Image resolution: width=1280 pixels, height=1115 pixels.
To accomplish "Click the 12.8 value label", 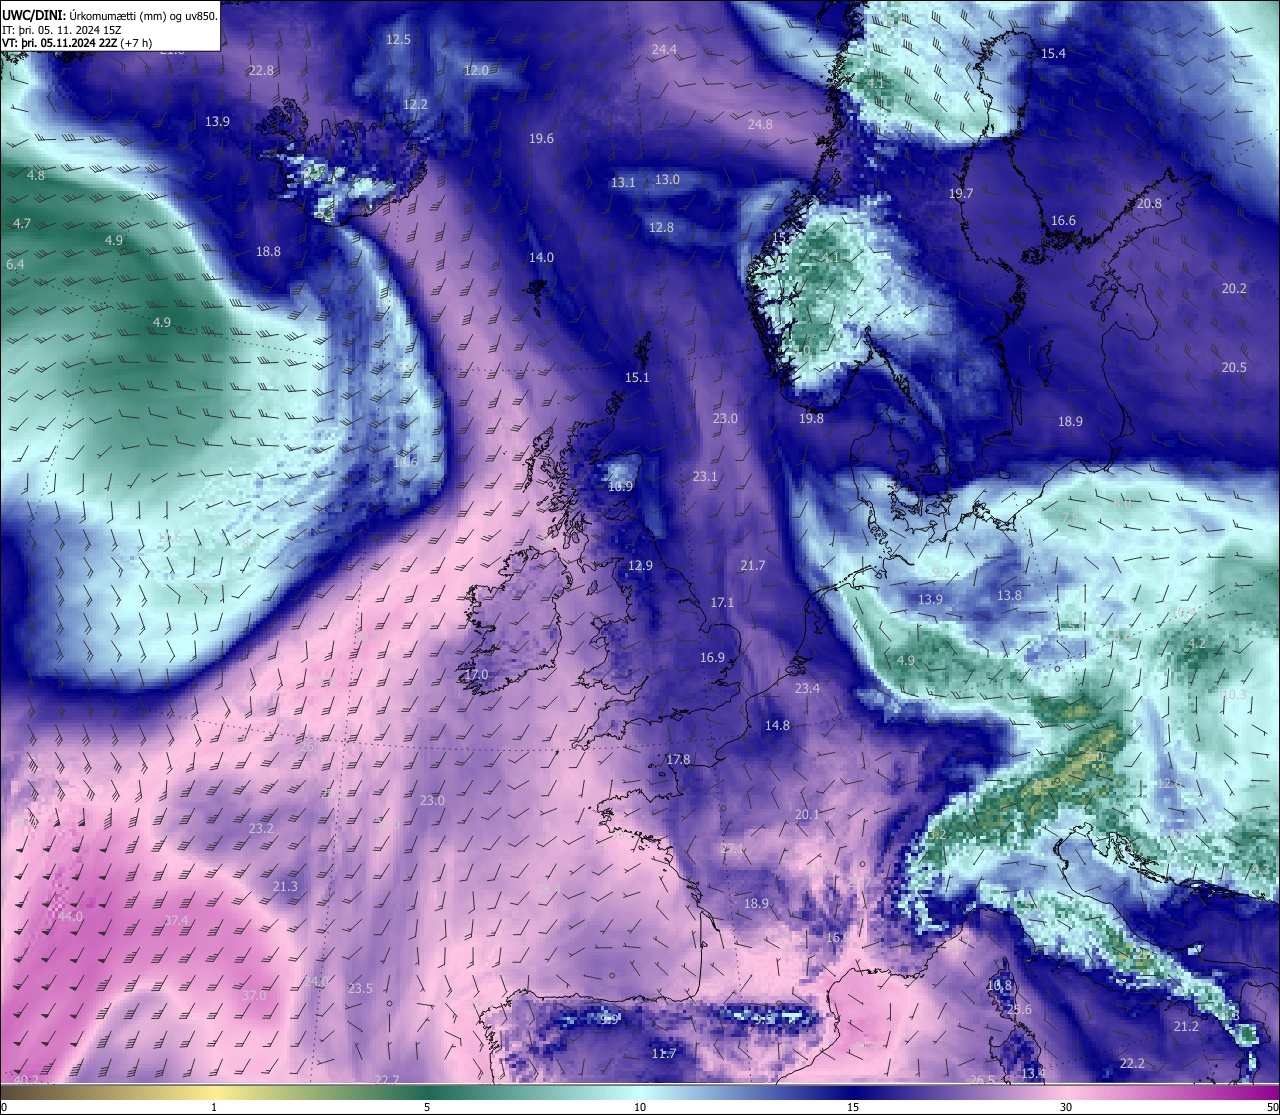I will [661, 228].
